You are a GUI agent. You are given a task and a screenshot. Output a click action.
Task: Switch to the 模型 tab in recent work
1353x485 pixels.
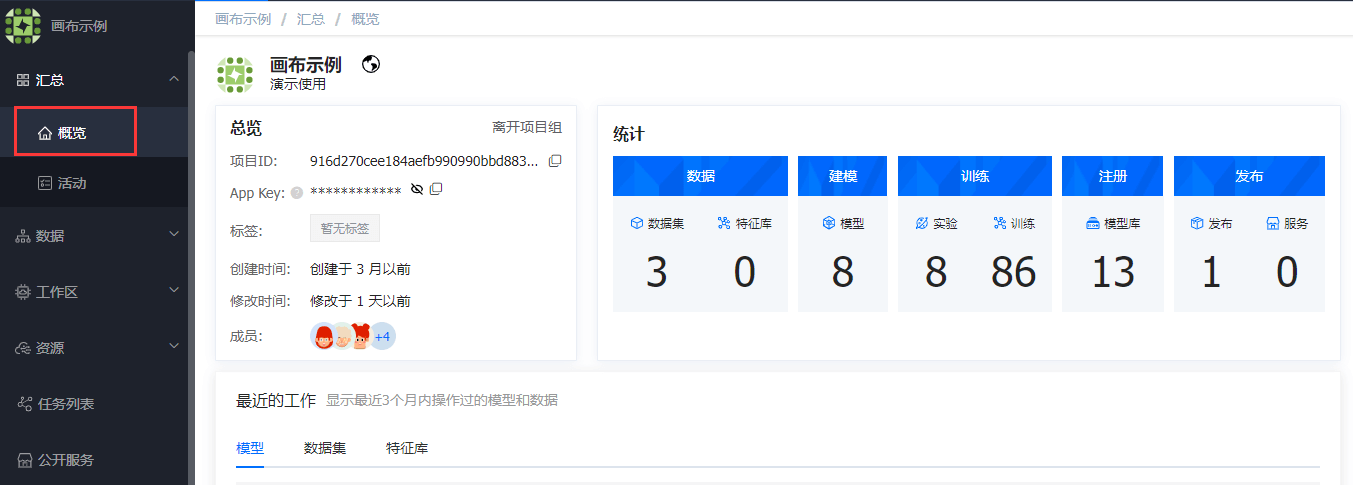point(250,448)
